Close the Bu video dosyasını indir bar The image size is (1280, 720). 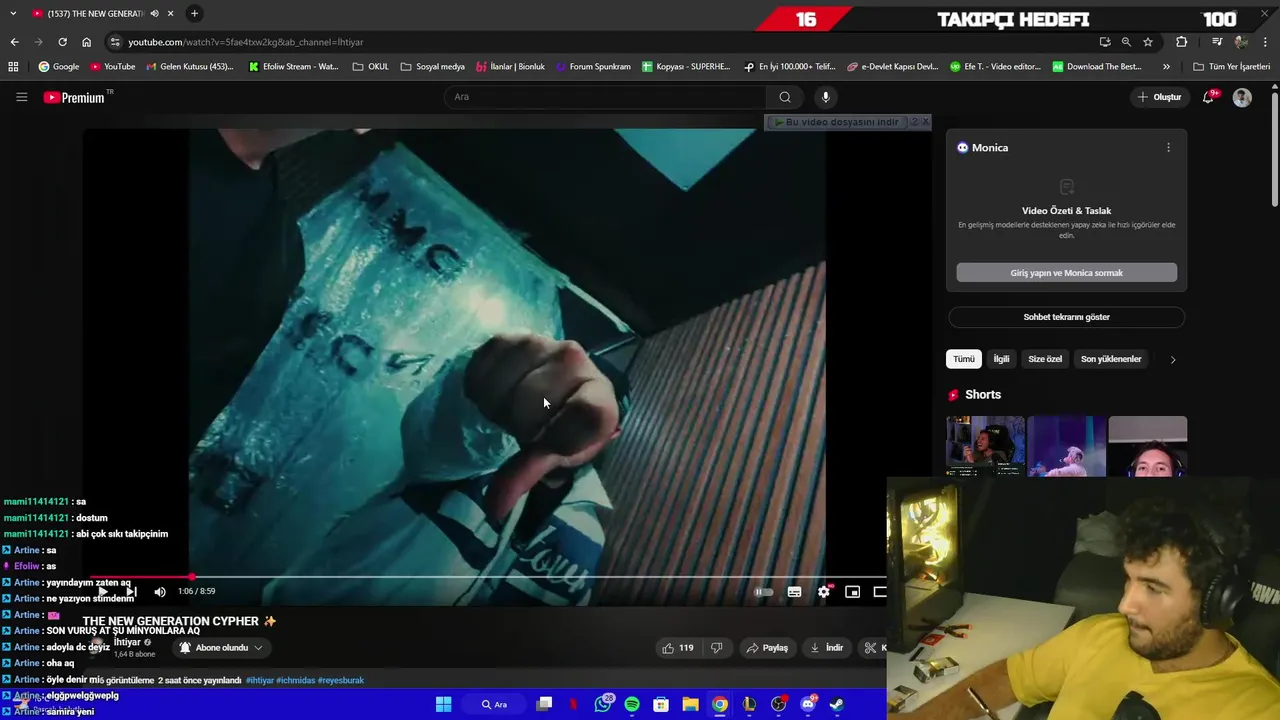(x=925, y=122)
